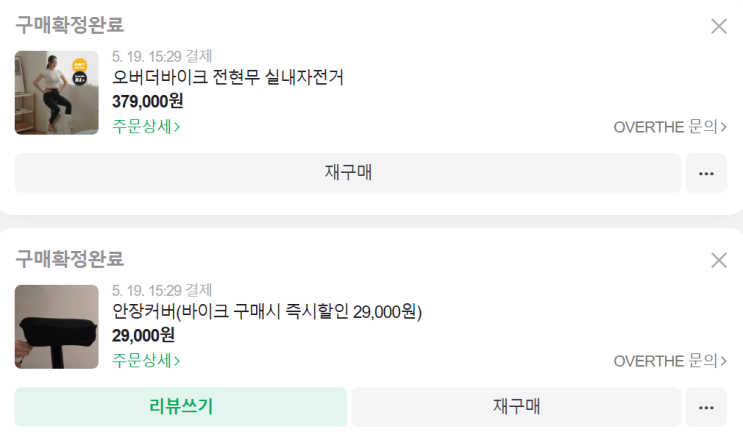
Task: Click the 안장커버 product name
Action: [x=267, y=312]
